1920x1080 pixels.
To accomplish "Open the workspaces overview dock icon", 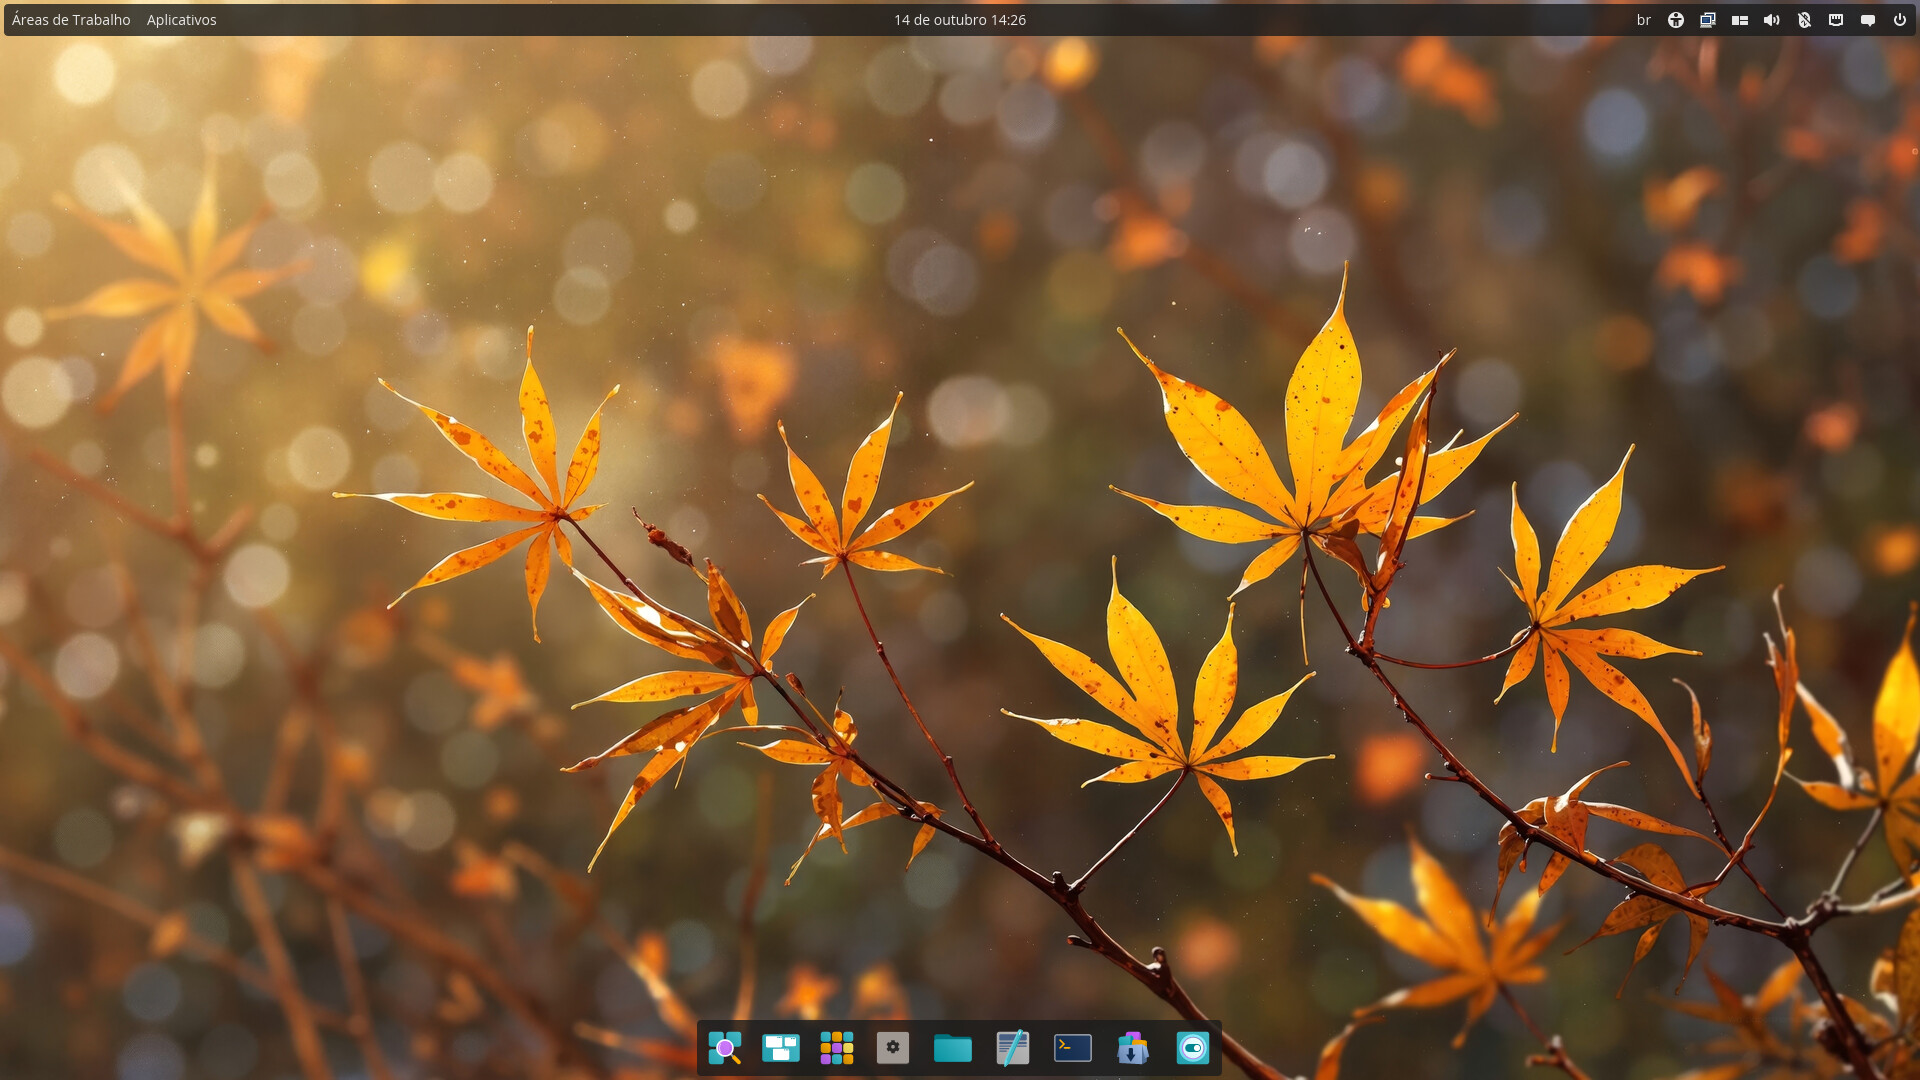I will tap(781, 1048).
